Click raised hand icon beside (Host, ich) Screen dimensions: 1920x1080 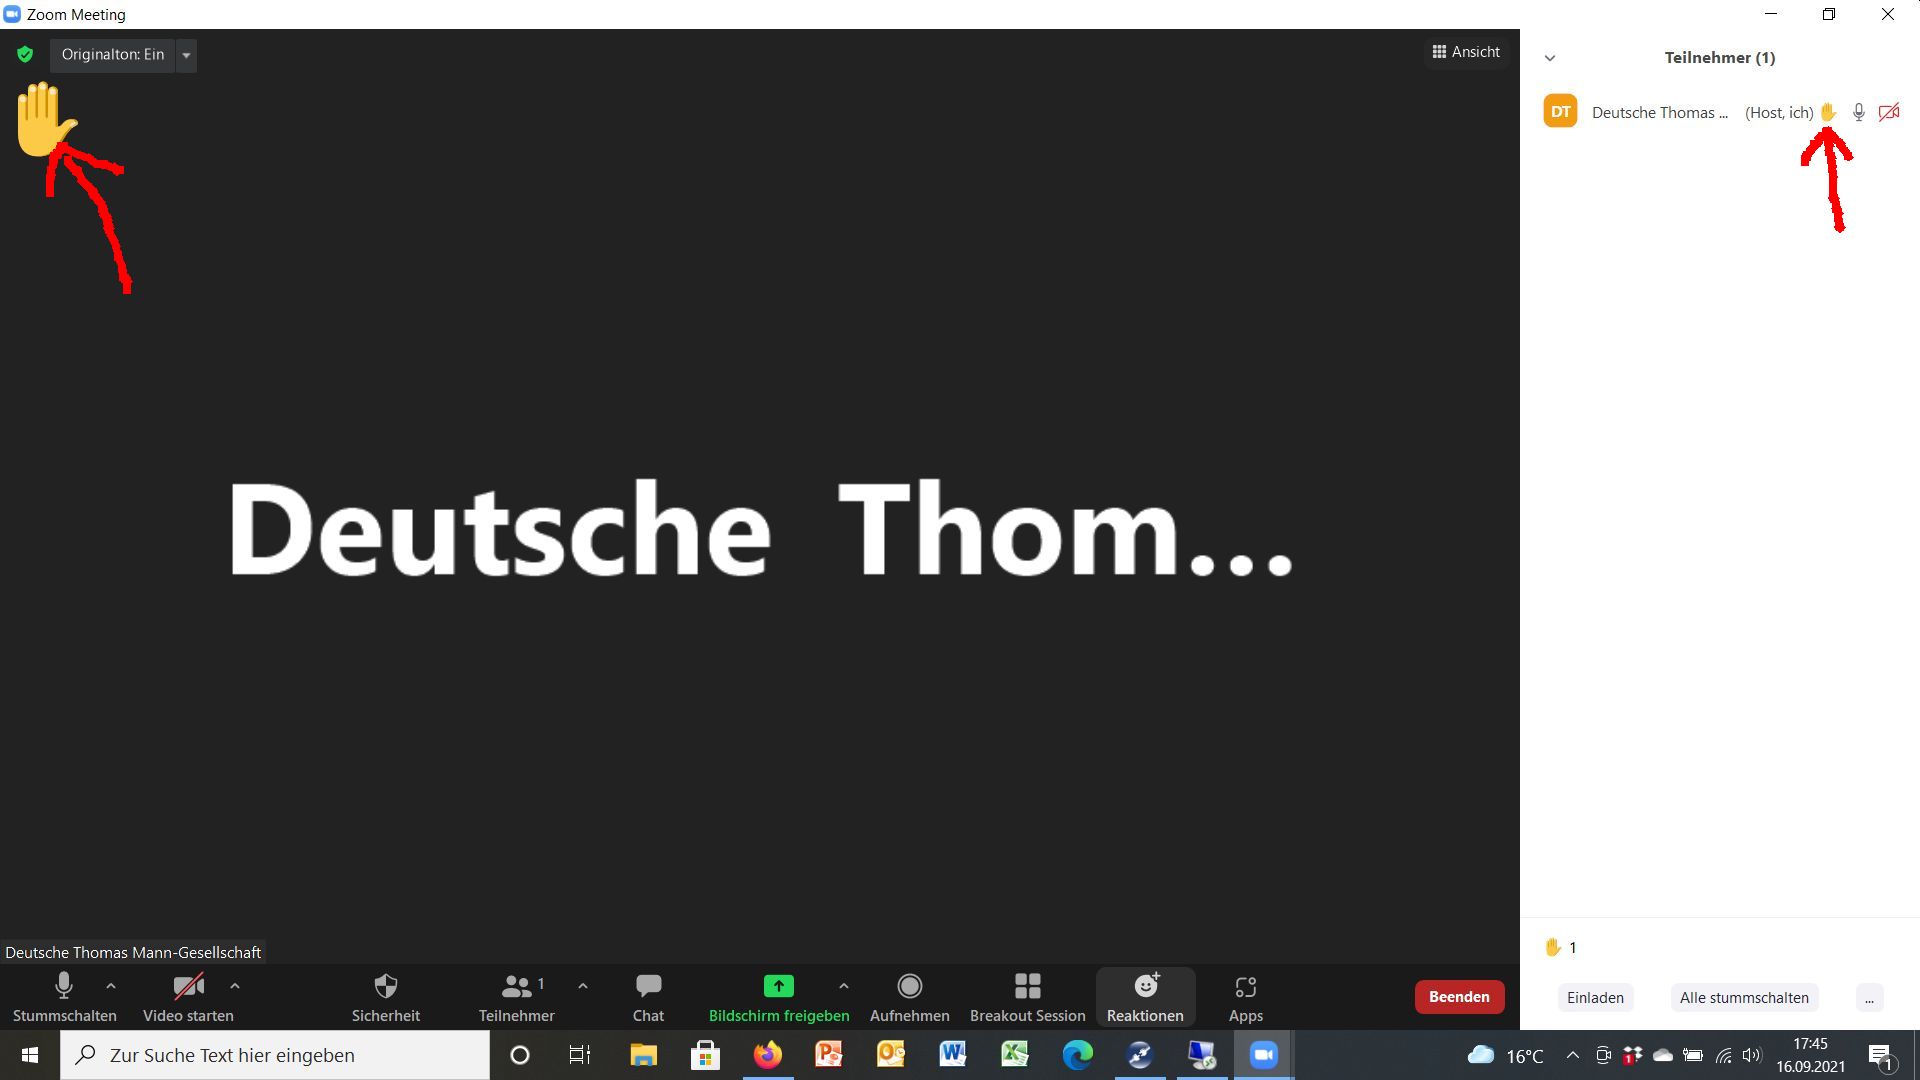click(x=1828, y=112)
